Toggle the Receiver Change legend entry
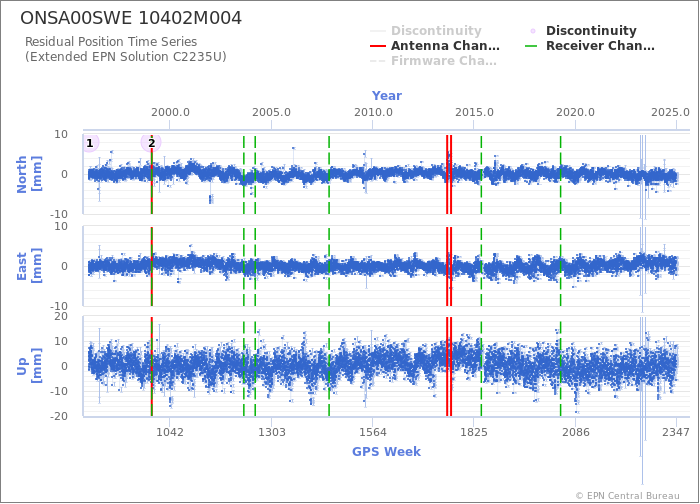The height and width of the screenshot is (504, 700). click(590, 46)
